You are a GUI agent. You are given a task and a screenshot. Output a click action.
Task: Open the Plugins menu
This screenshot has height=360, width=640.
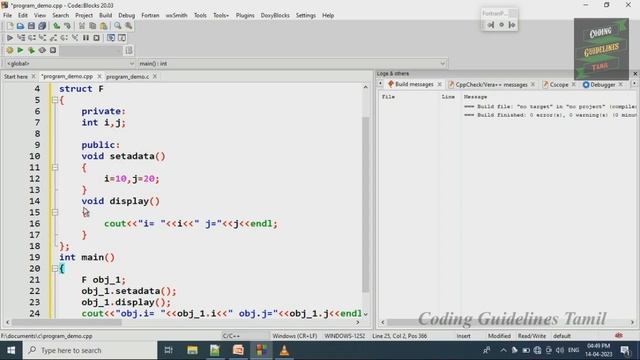click(245, 15)
